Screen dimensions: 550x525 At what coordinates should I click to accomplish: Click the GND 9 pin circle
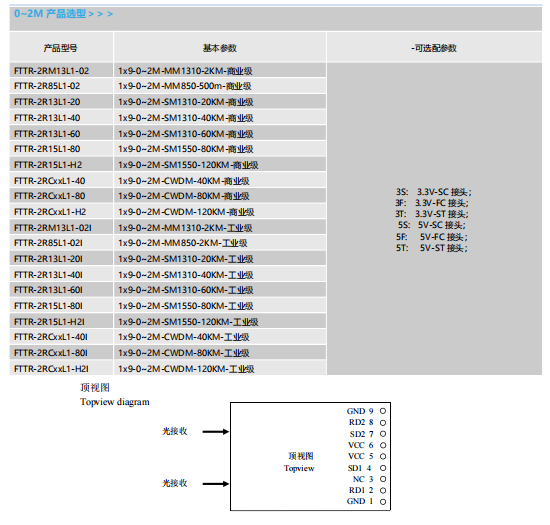(383, 411)
